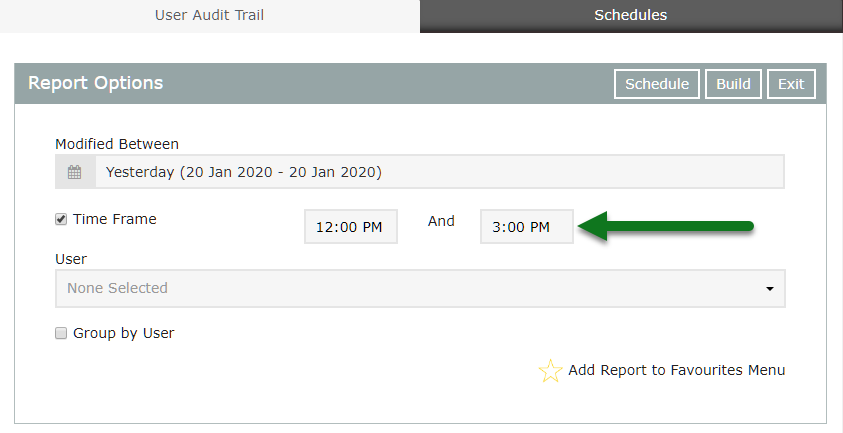
Task: Click the calendar icon beside Modified Between
Action: 75,172
